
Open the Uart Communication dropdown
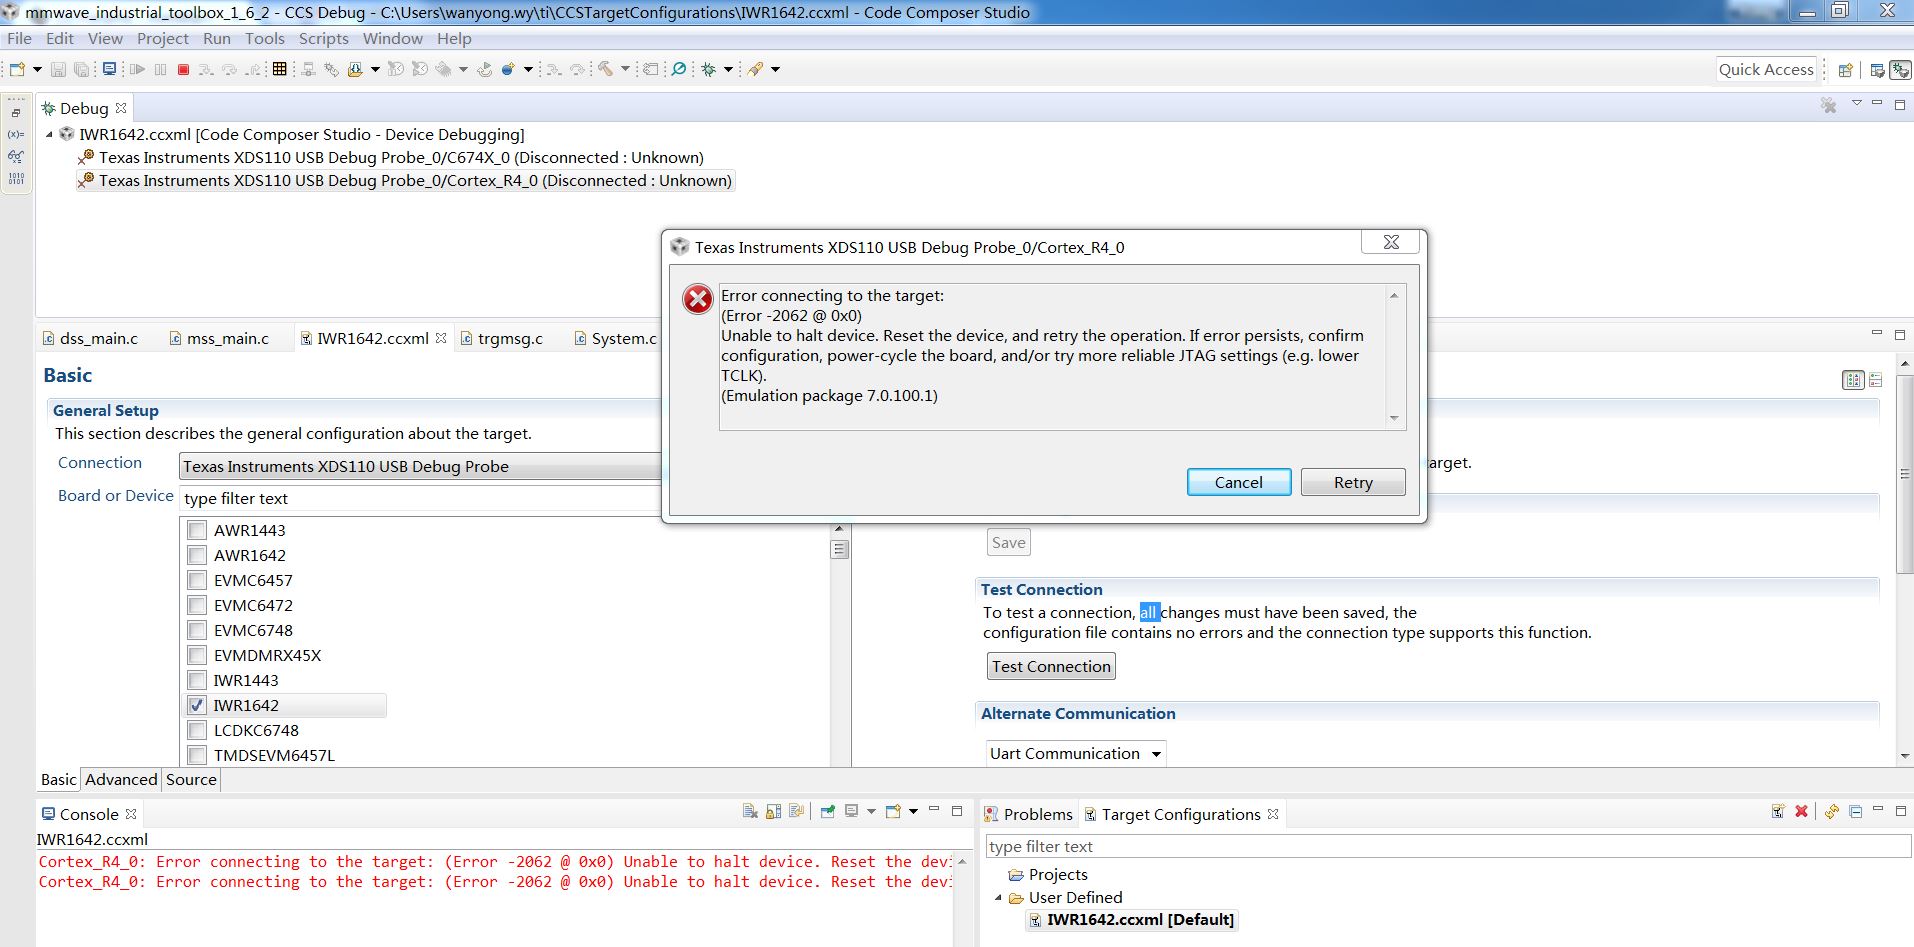(x=1076, y=753)
